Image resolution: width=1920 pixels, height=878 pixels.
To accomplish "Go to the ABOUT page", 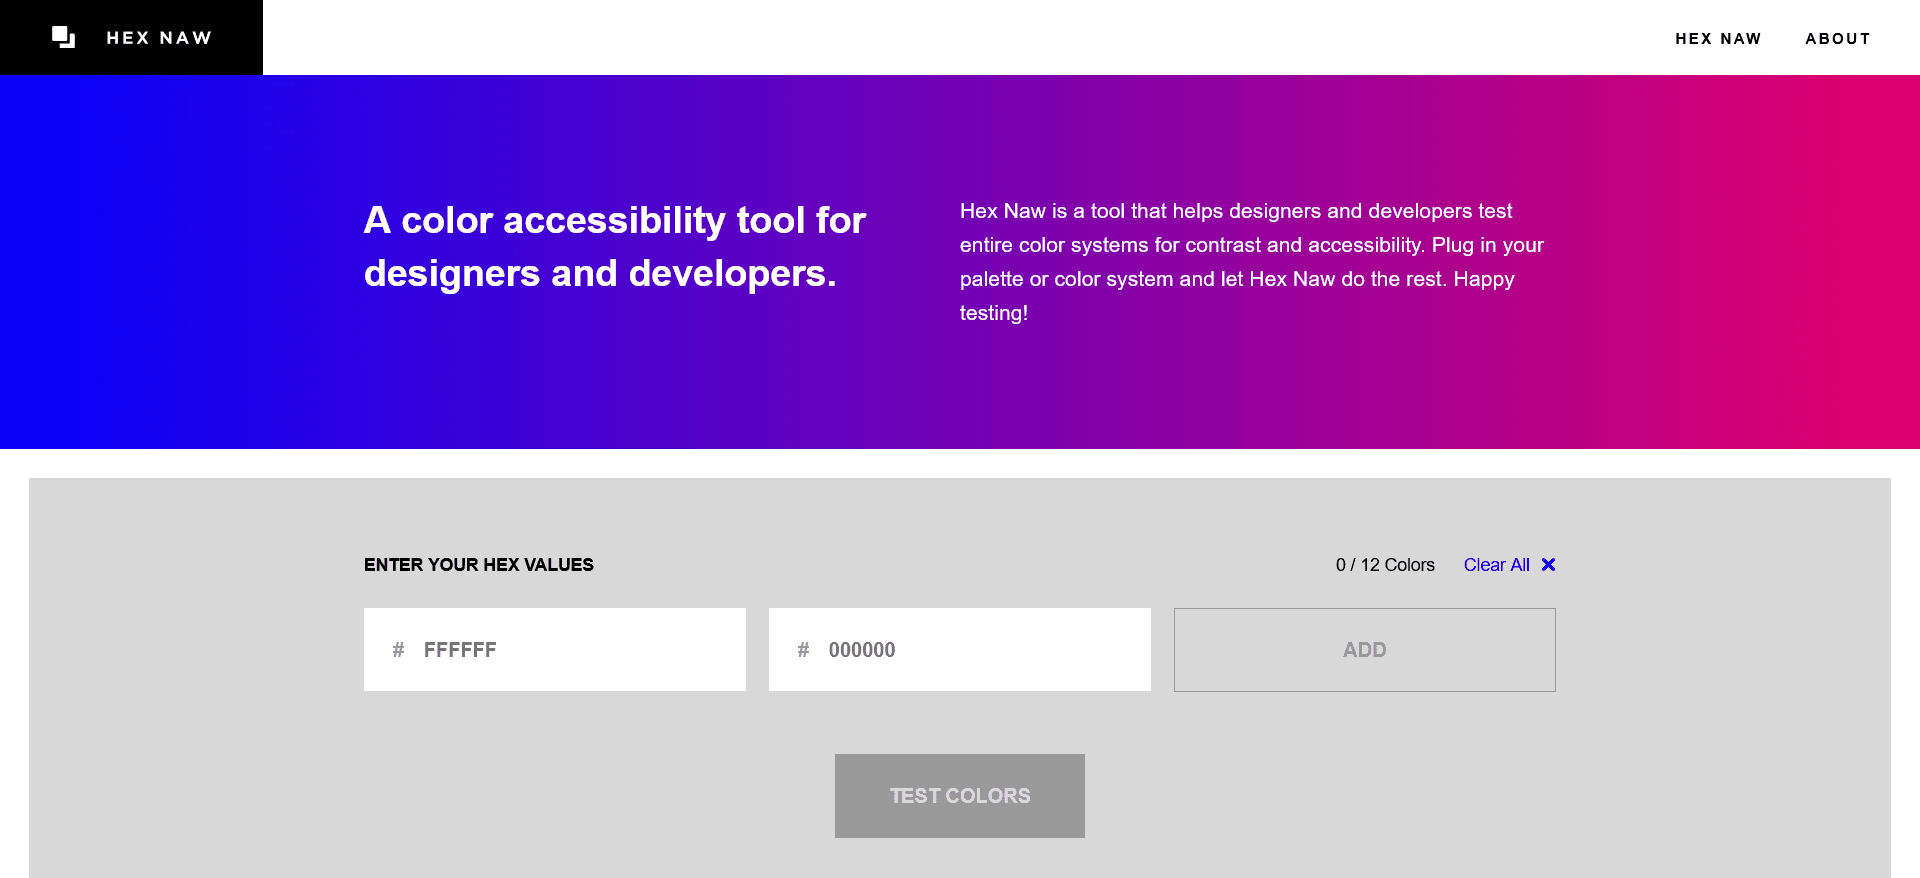I will (1837, 39).
